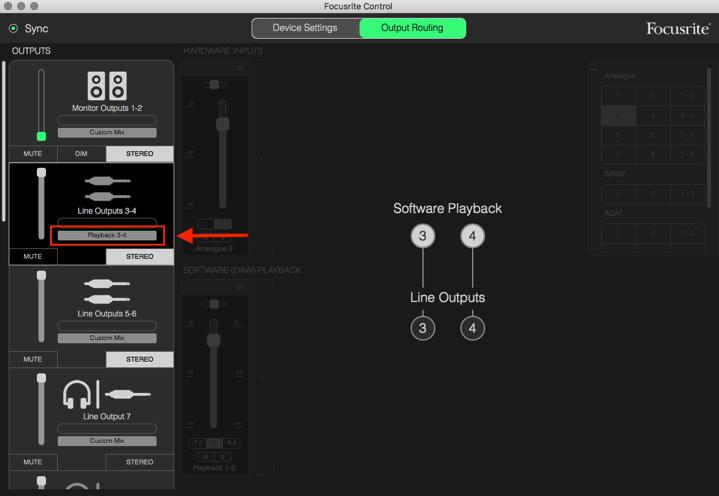Click Software Playback circle number 3
The height and width of the screenshot is (496, 719).
click(x=423, y=236)
